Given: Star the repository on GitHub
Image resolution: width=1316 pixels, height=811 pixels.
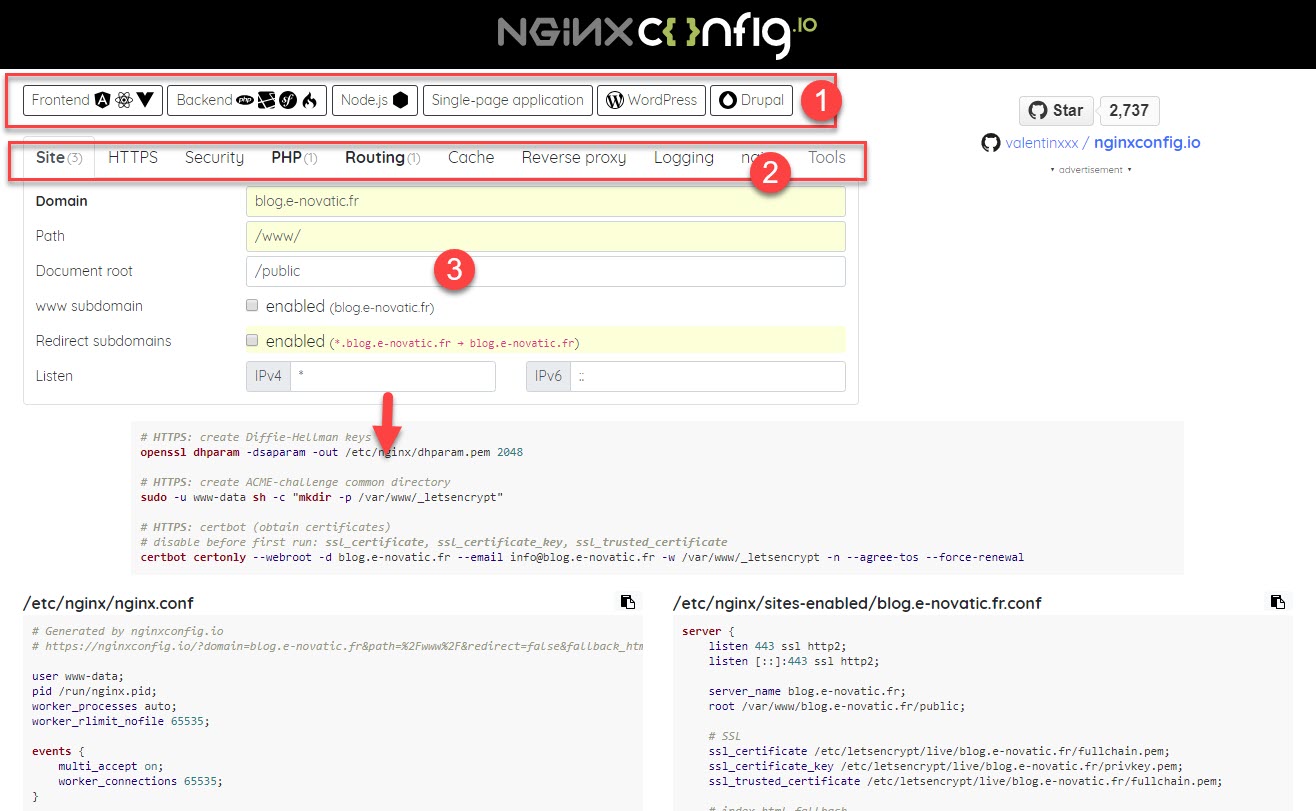Looking at the screenshot, I should [x=1056, y=110].
